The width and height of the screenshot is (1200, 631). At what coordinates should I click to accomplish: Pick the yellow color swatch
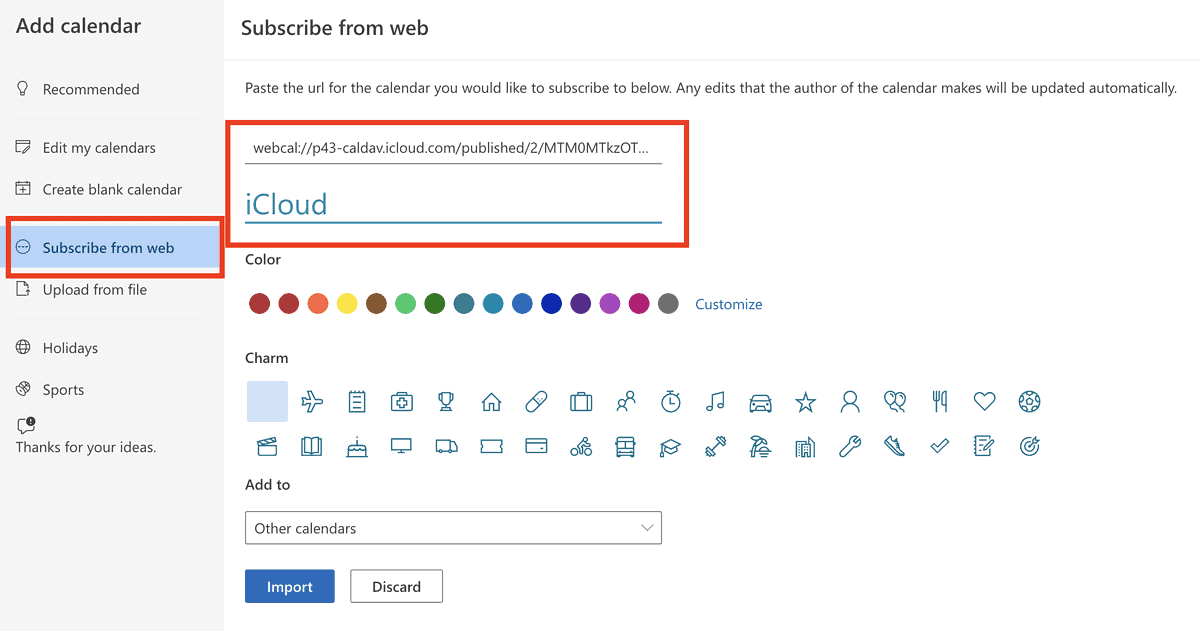347,304
